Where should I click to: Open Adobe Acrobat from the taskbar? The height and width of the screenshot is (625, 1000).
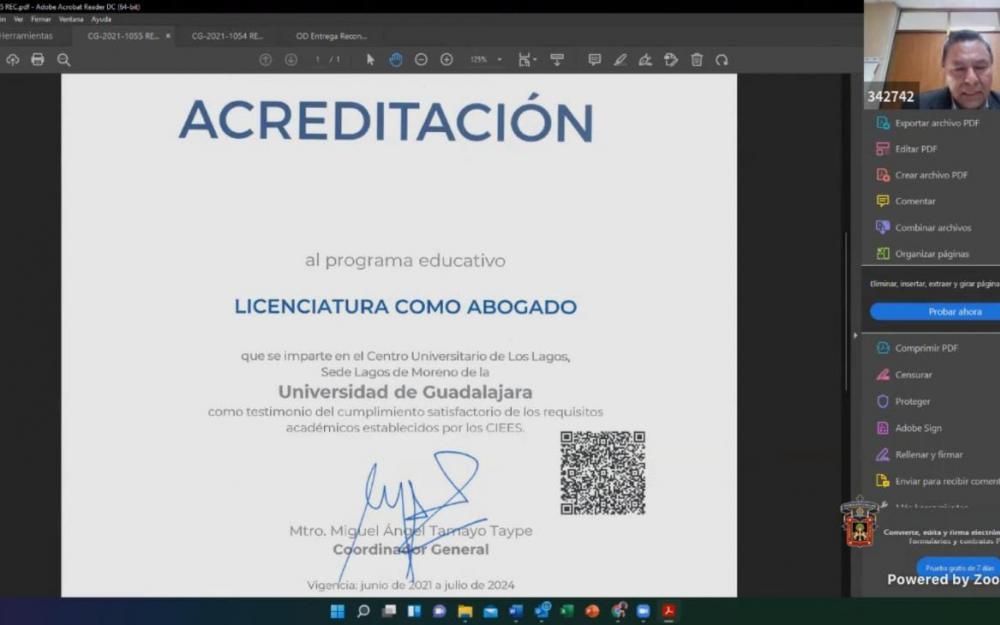pyautogui.click(x=669, y=612)
